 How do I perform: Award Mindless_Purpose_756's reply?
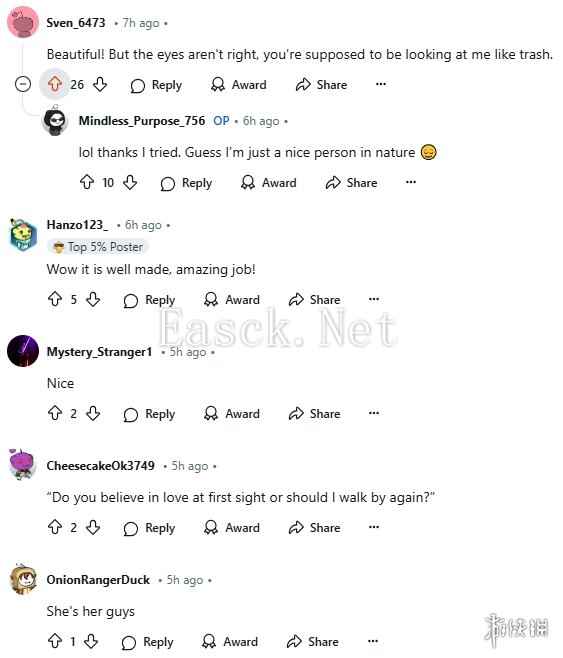pyautogui.click(x=268, y=183)
